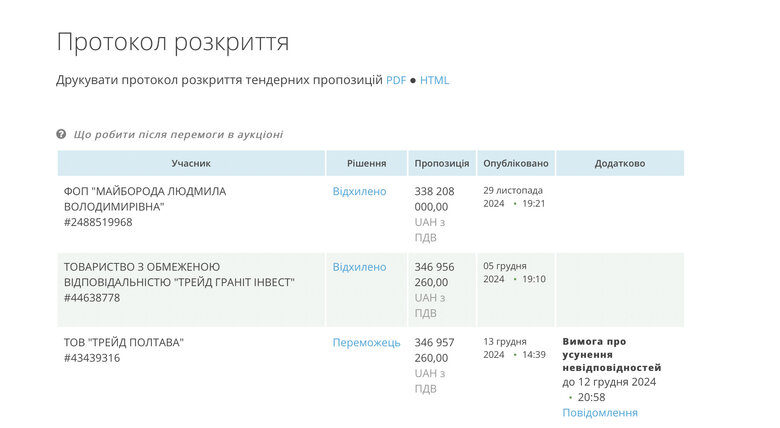This screenshot has height=428, width=780.
Task: Click the Додатково column header
Action: tap(620, 163)
